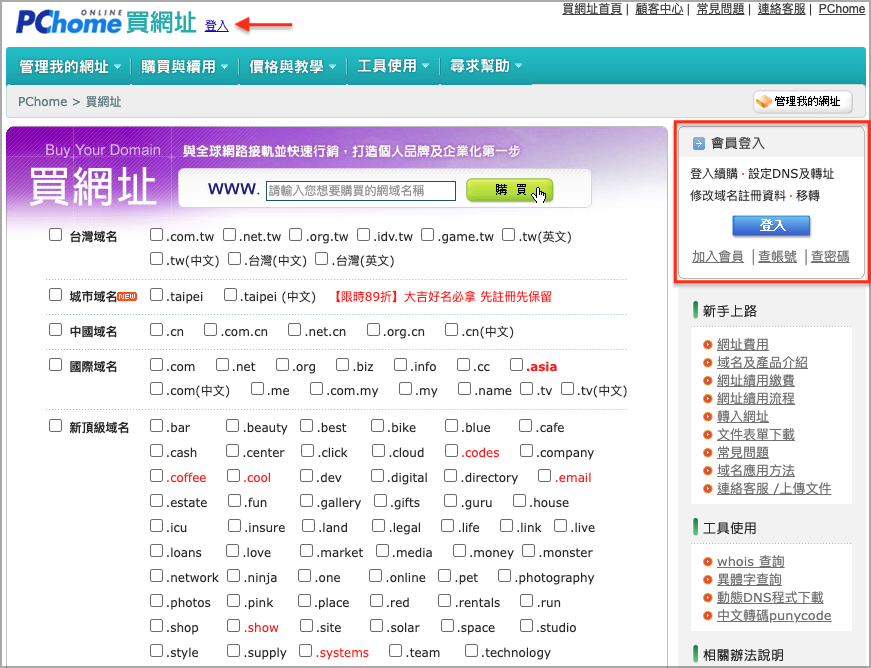Open 連絡客服 in the top bar
Screen dimensions: 871x668
(x=781, y=9)
